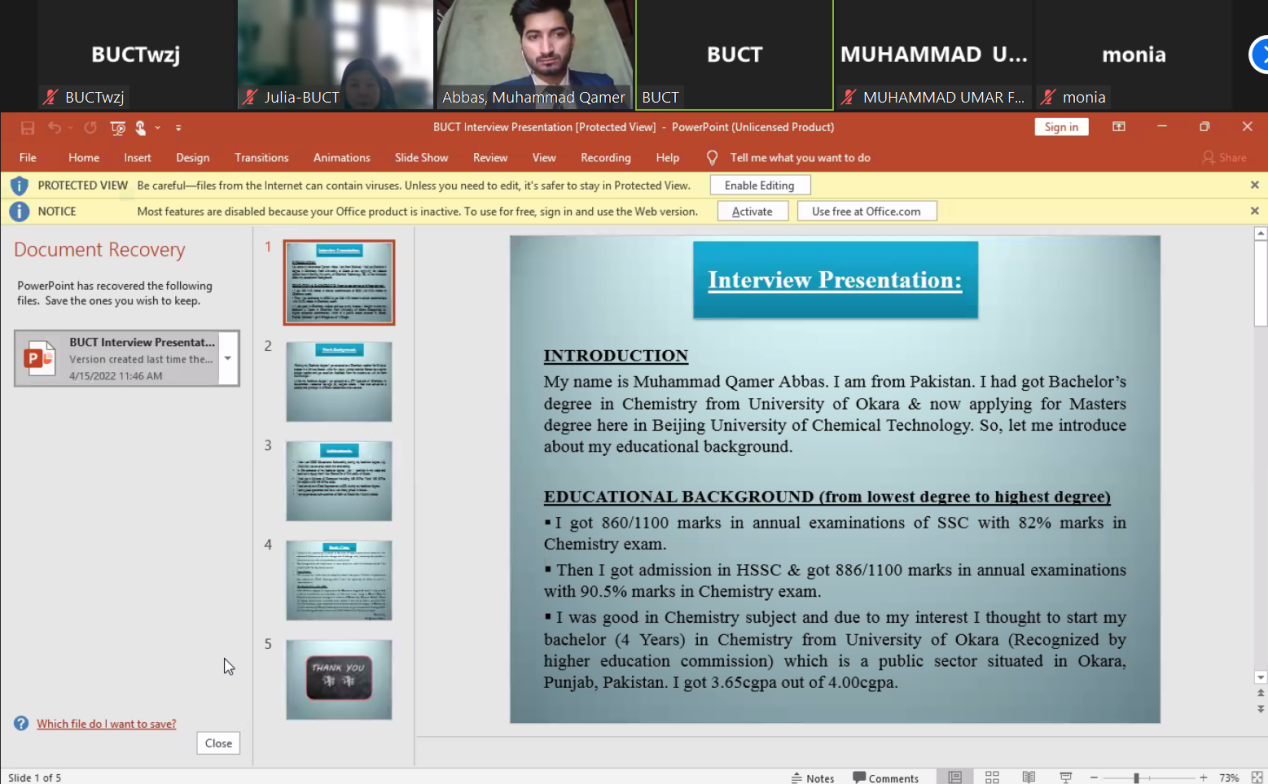Click the Tell me lightbulb icon
Image resolution: width=1268 pixels, height=784 pixels.
713,158
